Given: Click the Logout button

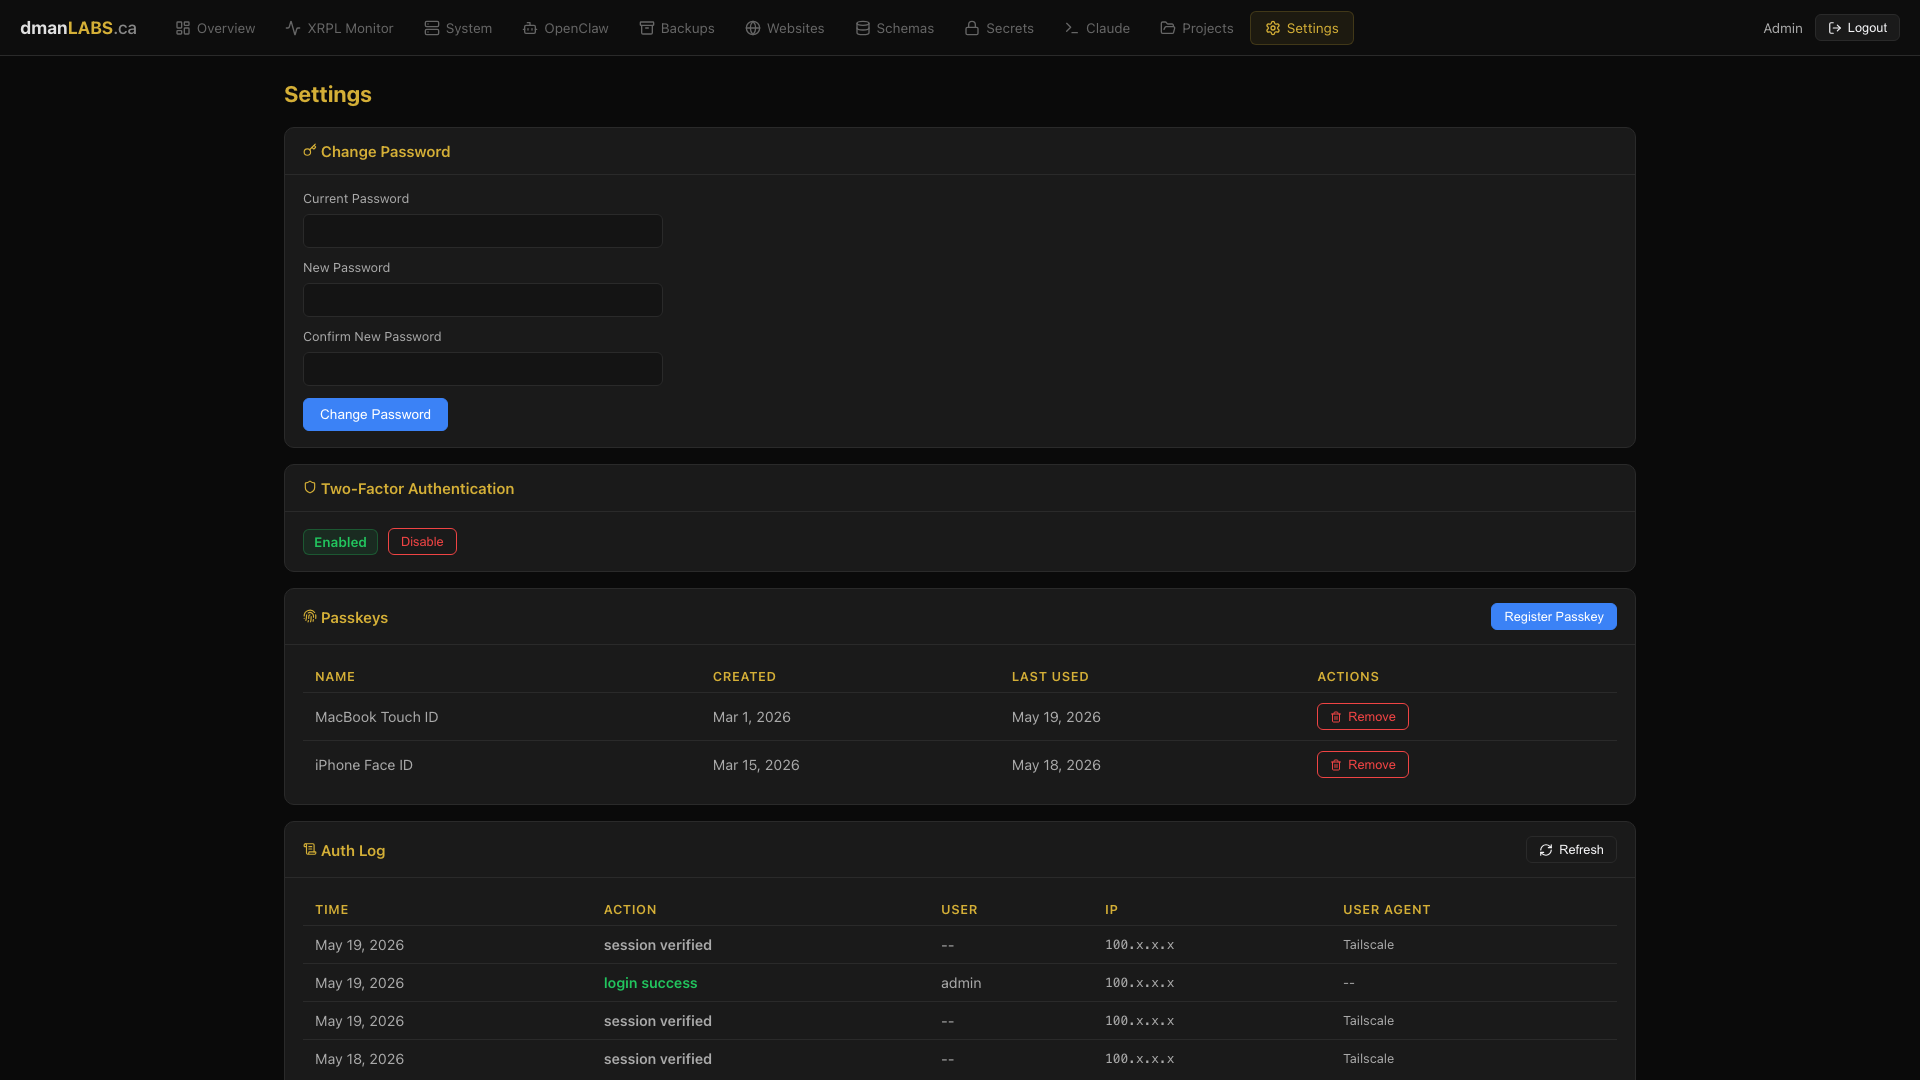Looking at the screenshot, I should point(1857,28).
